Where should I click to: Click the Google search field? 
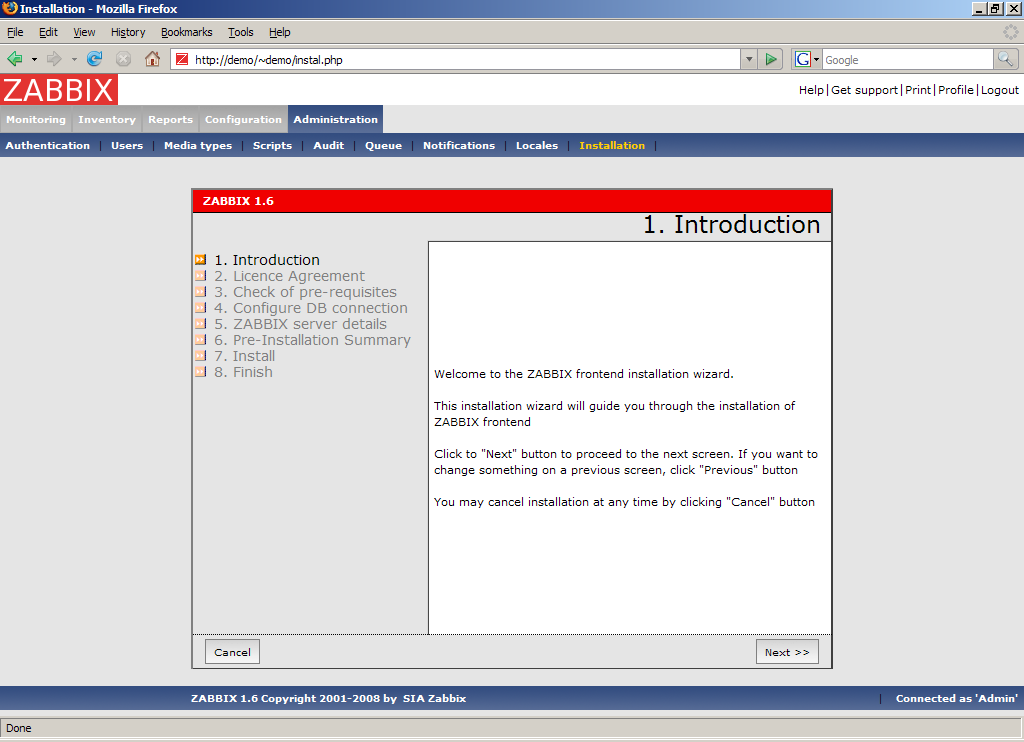907,59
